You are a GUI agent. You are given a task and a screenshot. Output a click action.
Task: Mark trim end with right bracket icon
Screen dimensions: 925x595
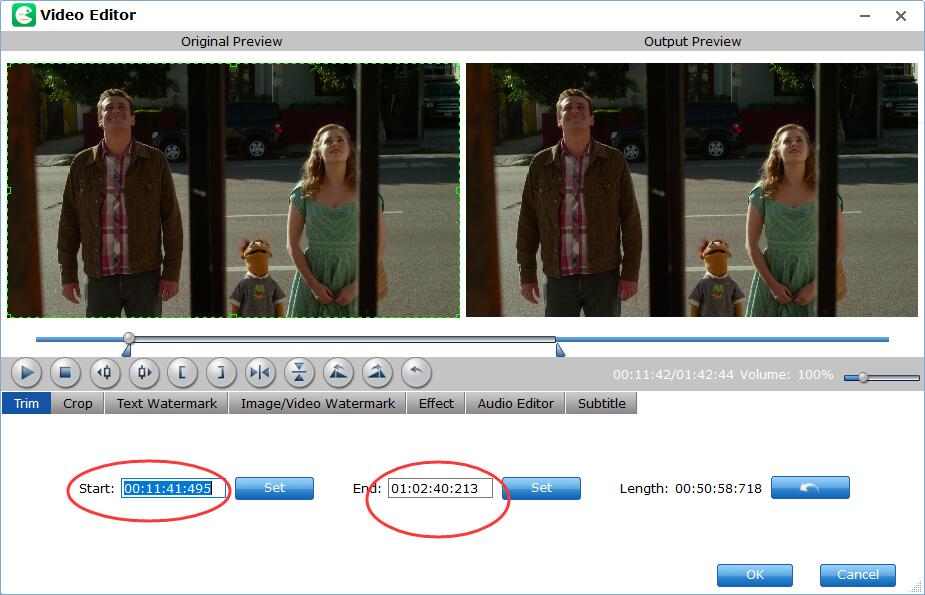click(221, 373)
